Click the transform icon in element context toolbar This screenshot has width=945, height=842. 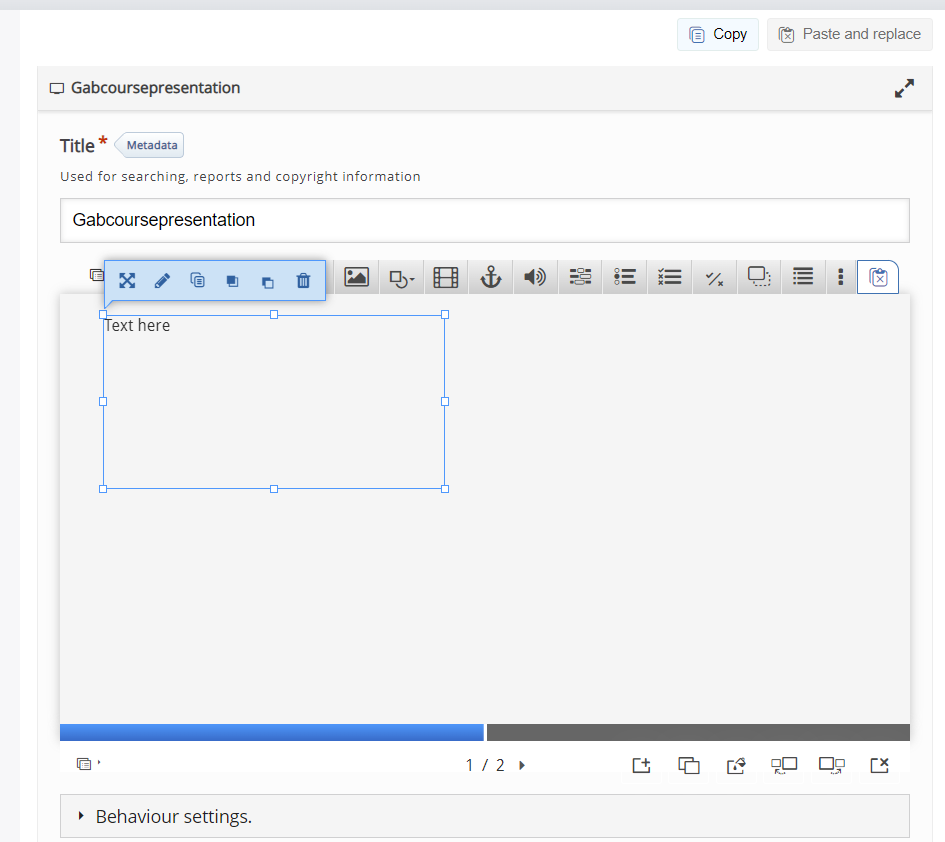(x=127, y=280)
